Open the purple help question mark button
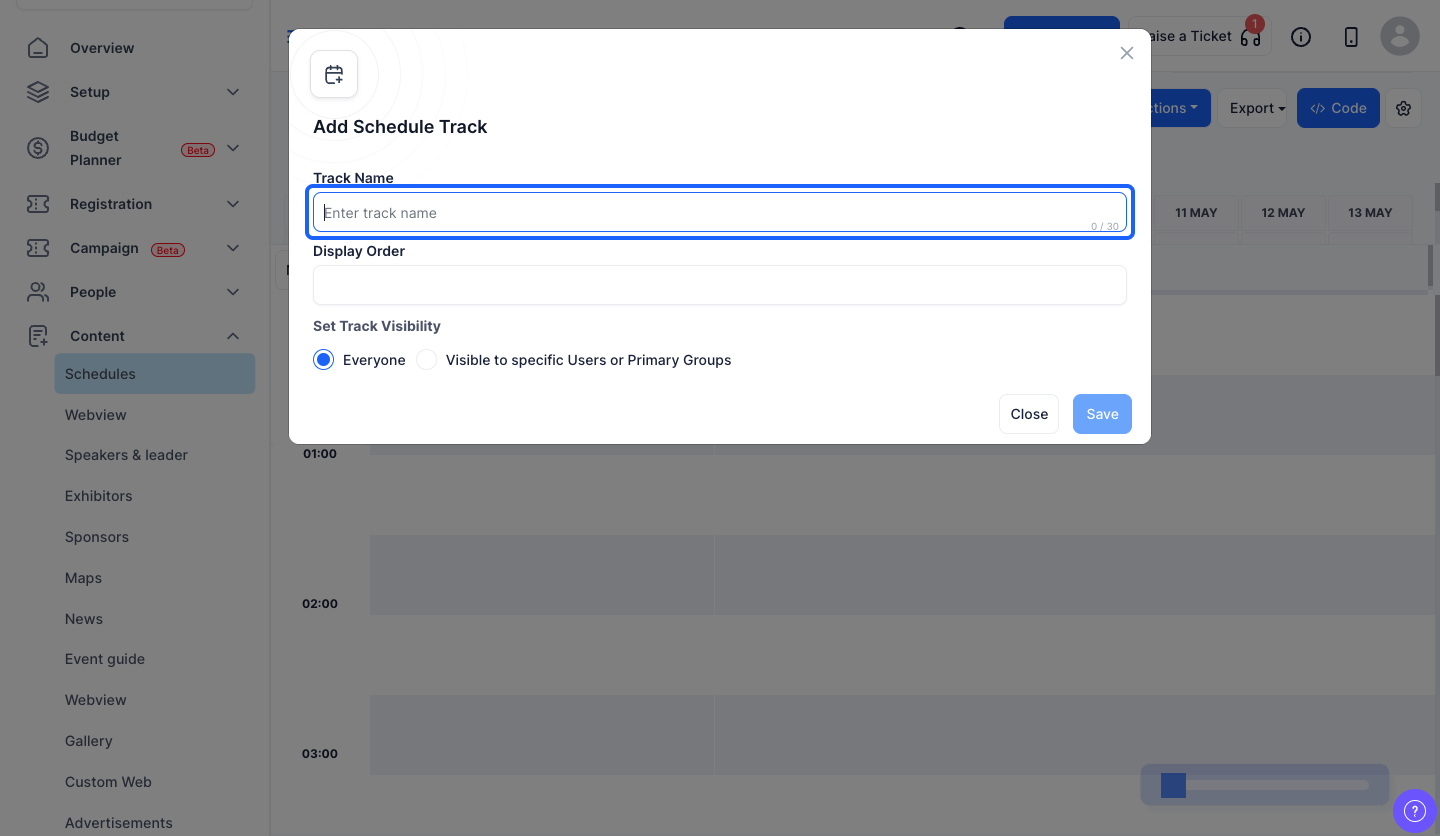1440x836 pixels. click(x=1414, y=810)
